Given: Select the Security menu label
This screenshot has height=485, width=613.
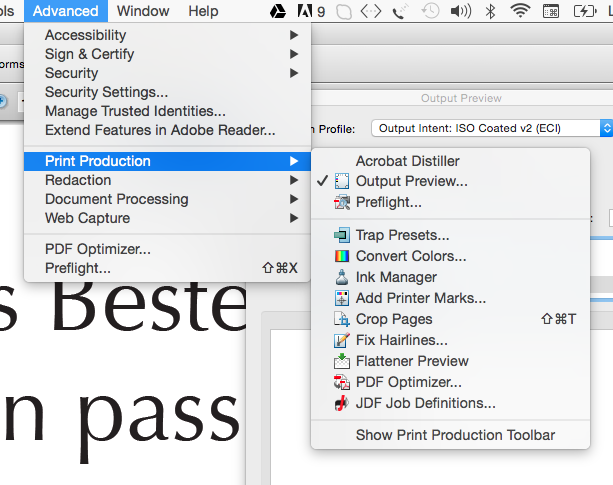Looking at the screenshot, I should (72, 73).
